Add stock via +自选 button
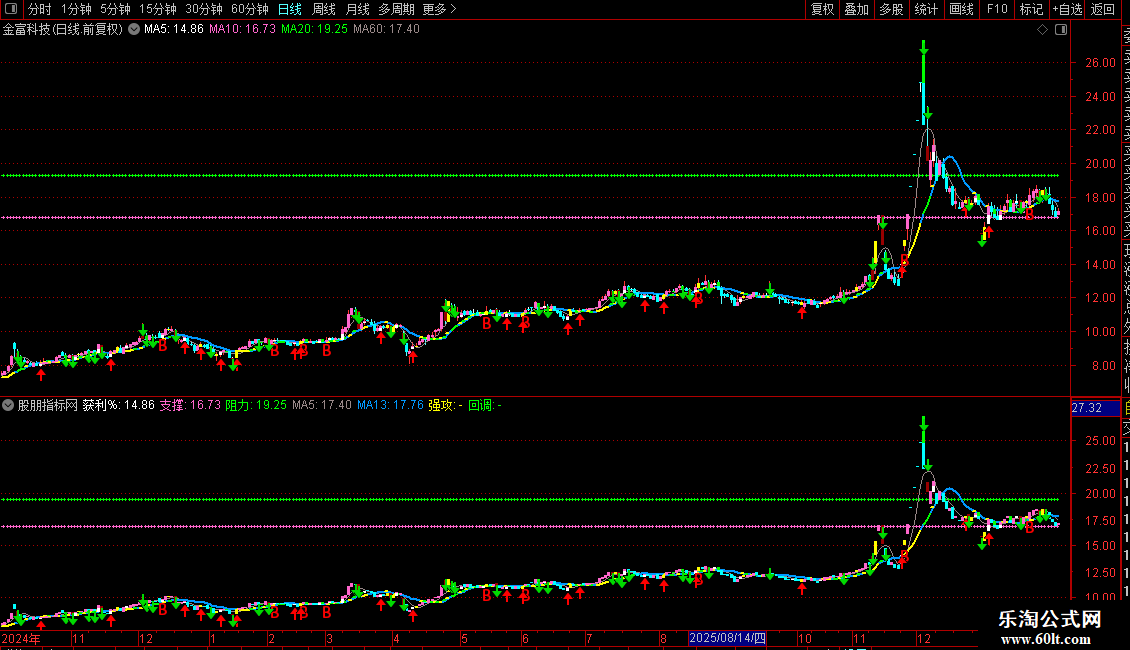1130x650 pixels. (1067, 9)
